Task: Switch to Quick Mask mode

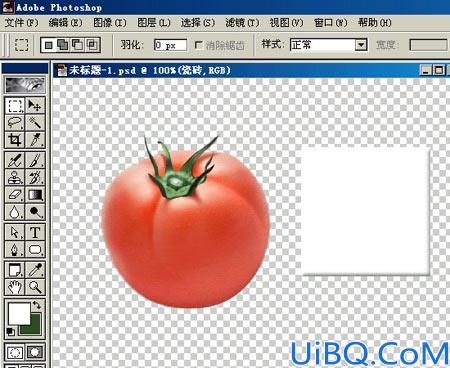Action: tap(35, 352)
